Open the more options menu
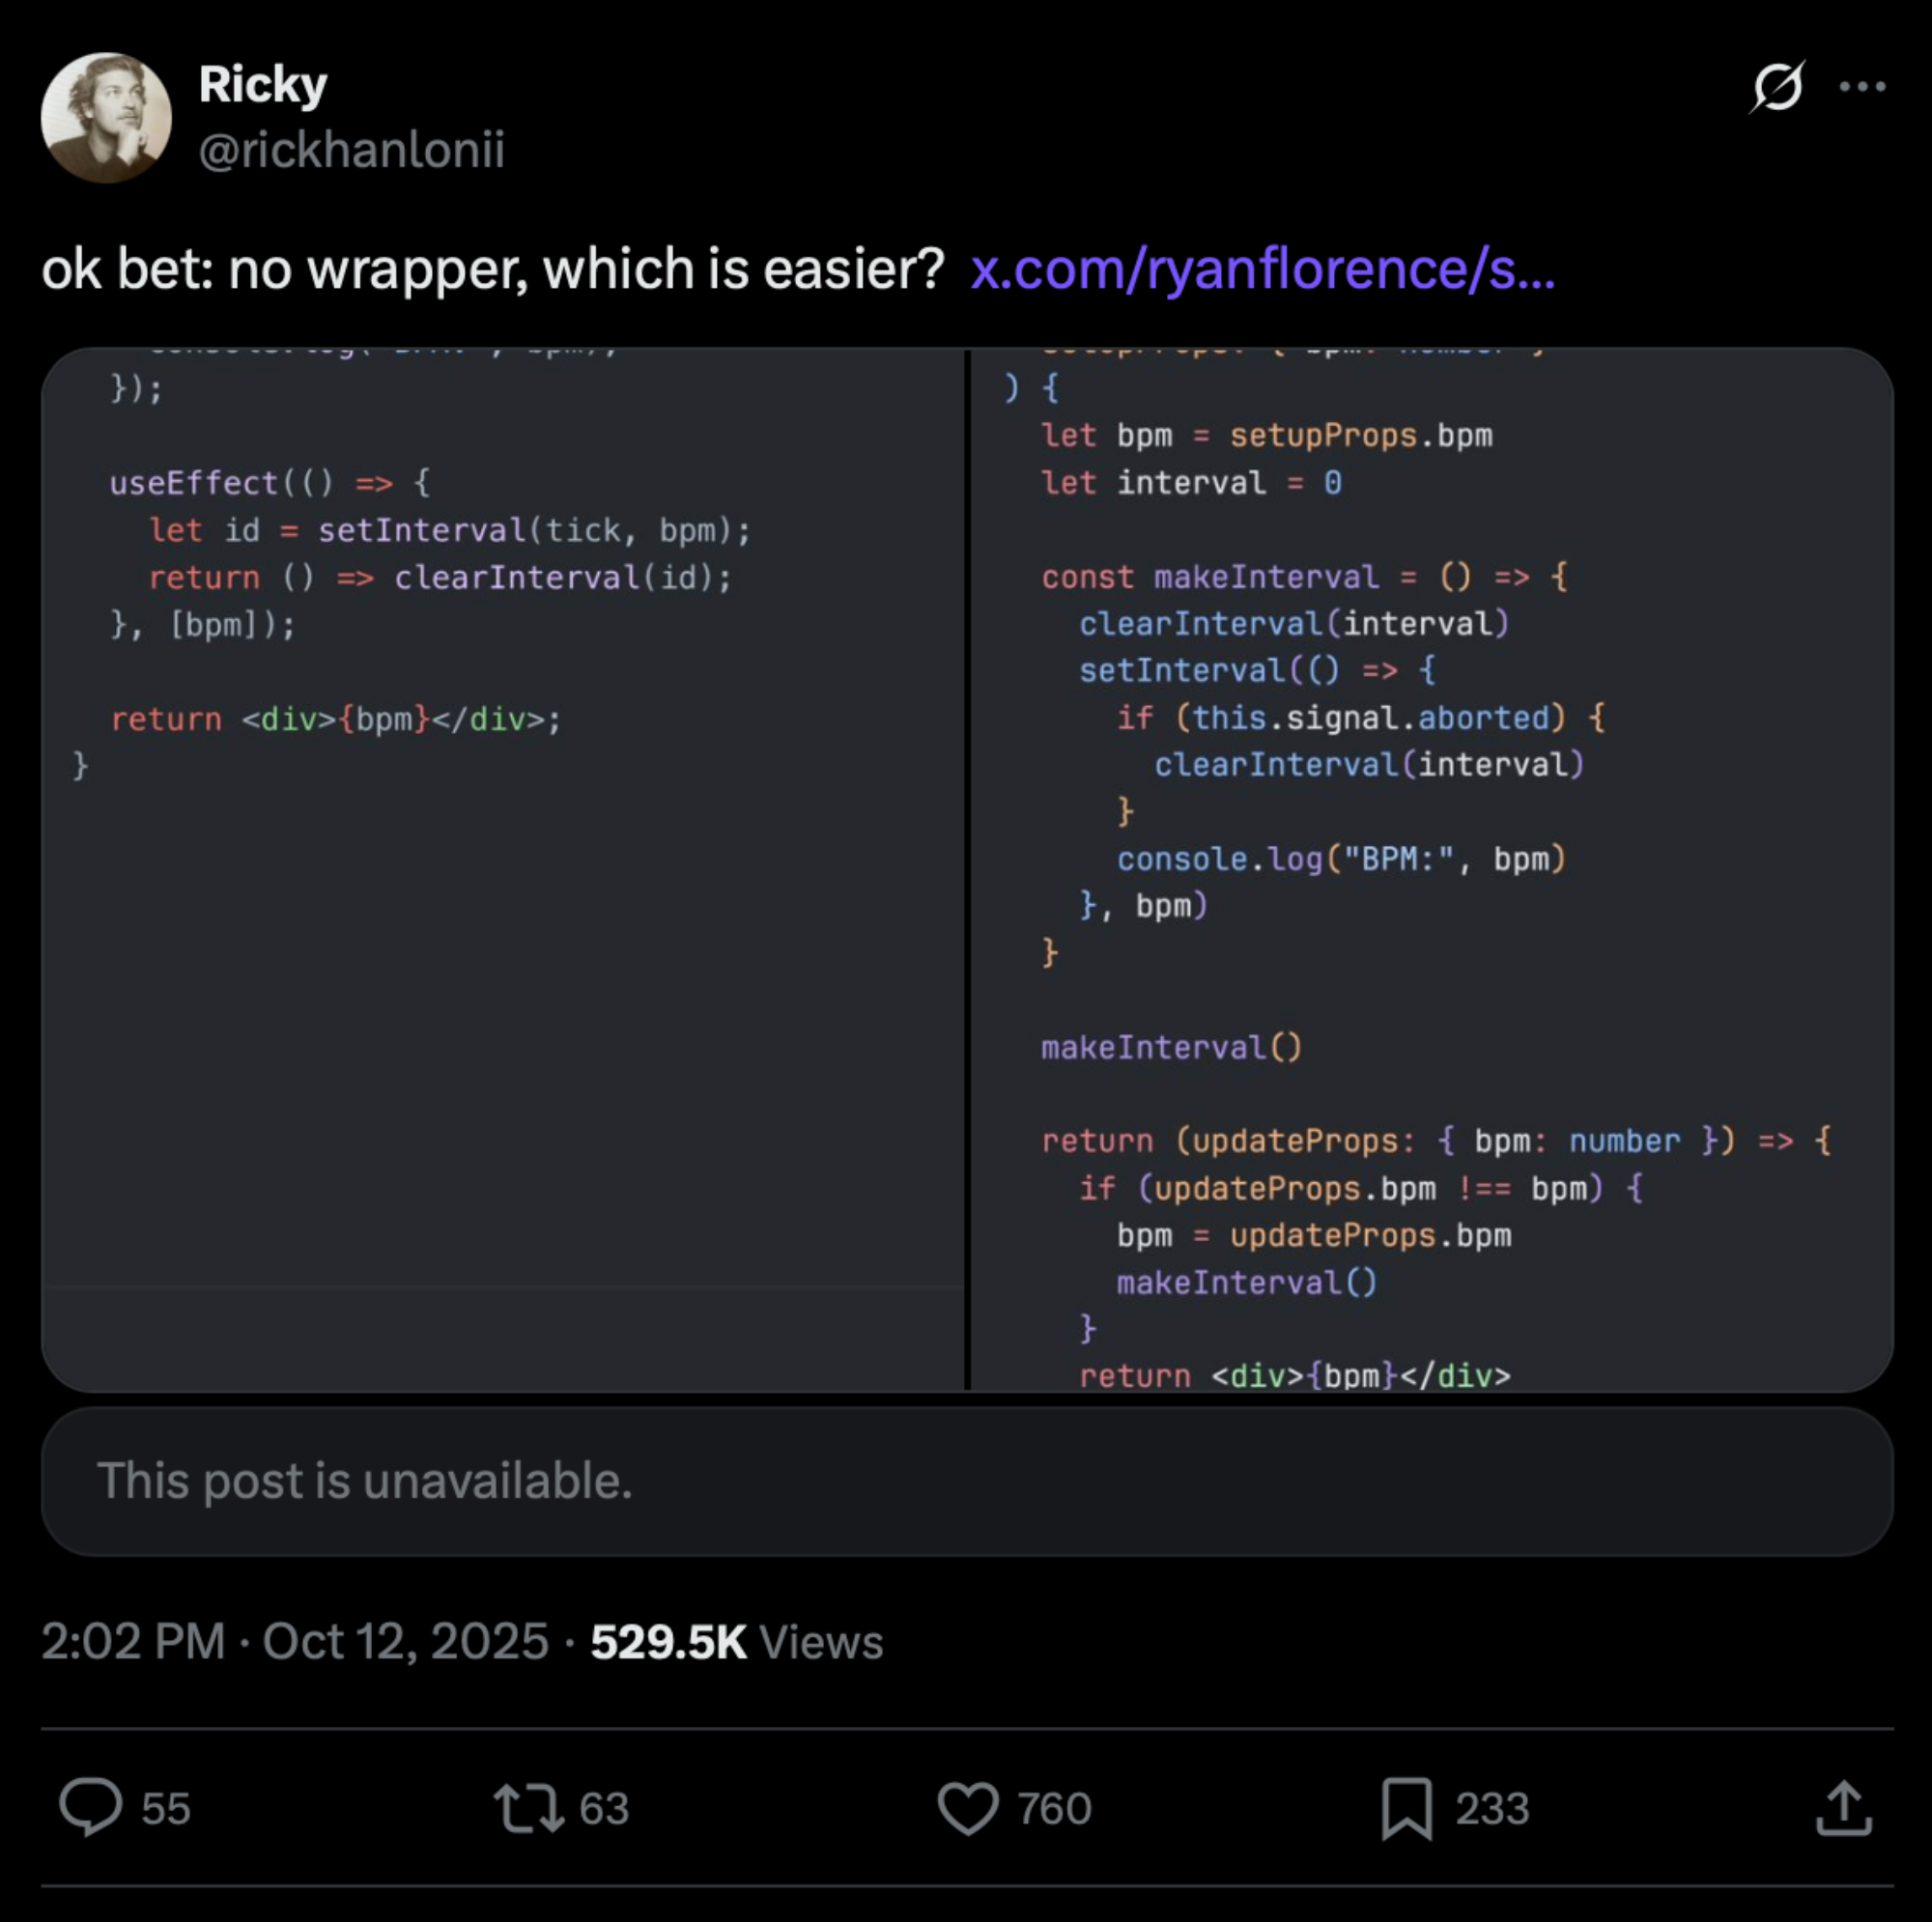The width and height of the screenshot is (1932, 1922). 1863,88
